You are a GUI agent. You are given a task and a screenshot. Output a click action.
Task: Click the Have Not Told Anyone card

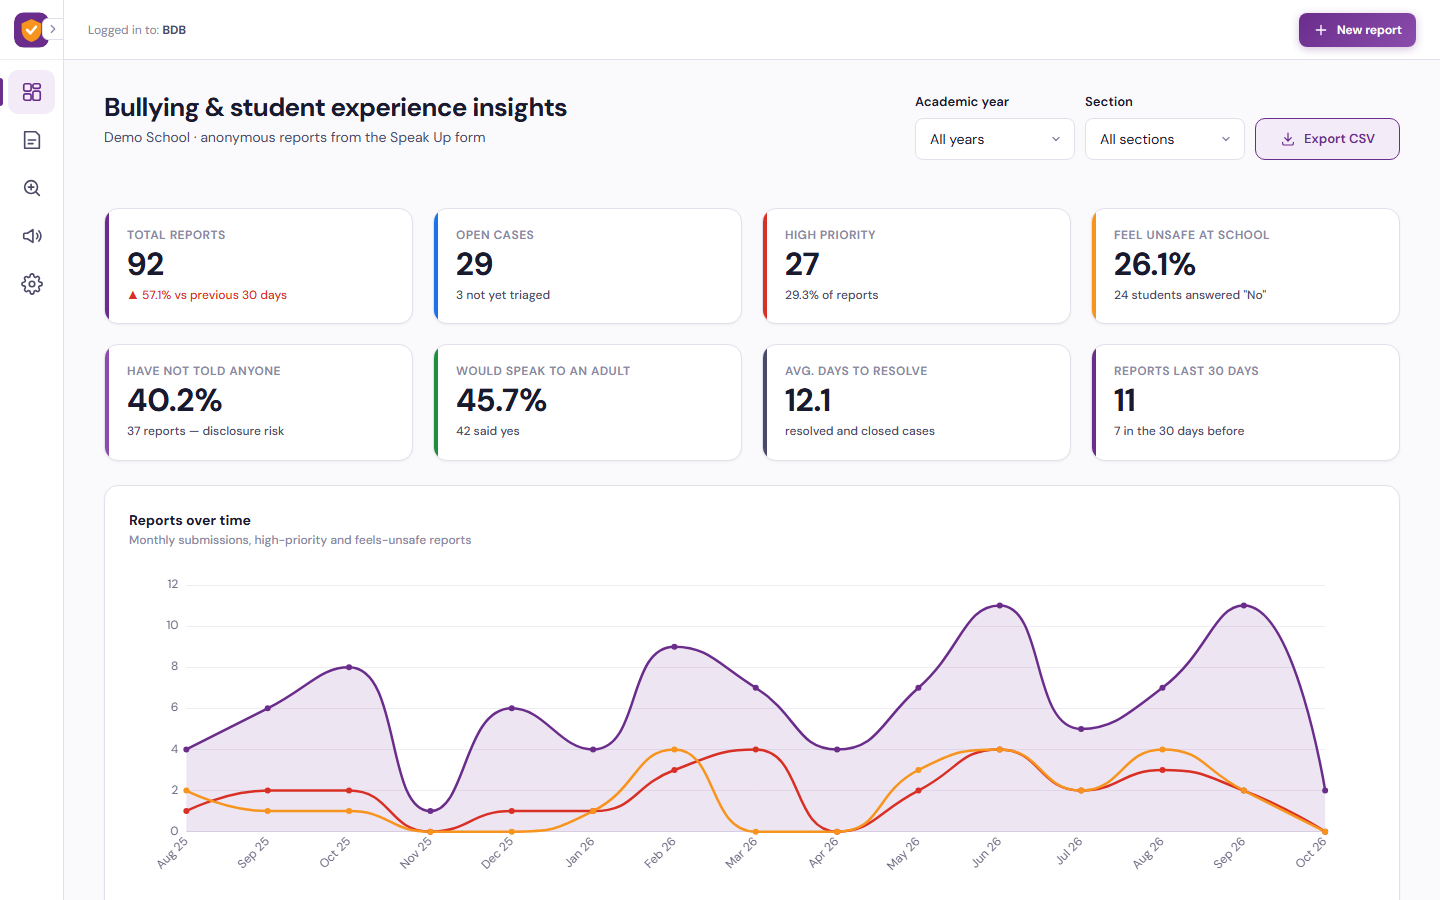pos(259,402)
